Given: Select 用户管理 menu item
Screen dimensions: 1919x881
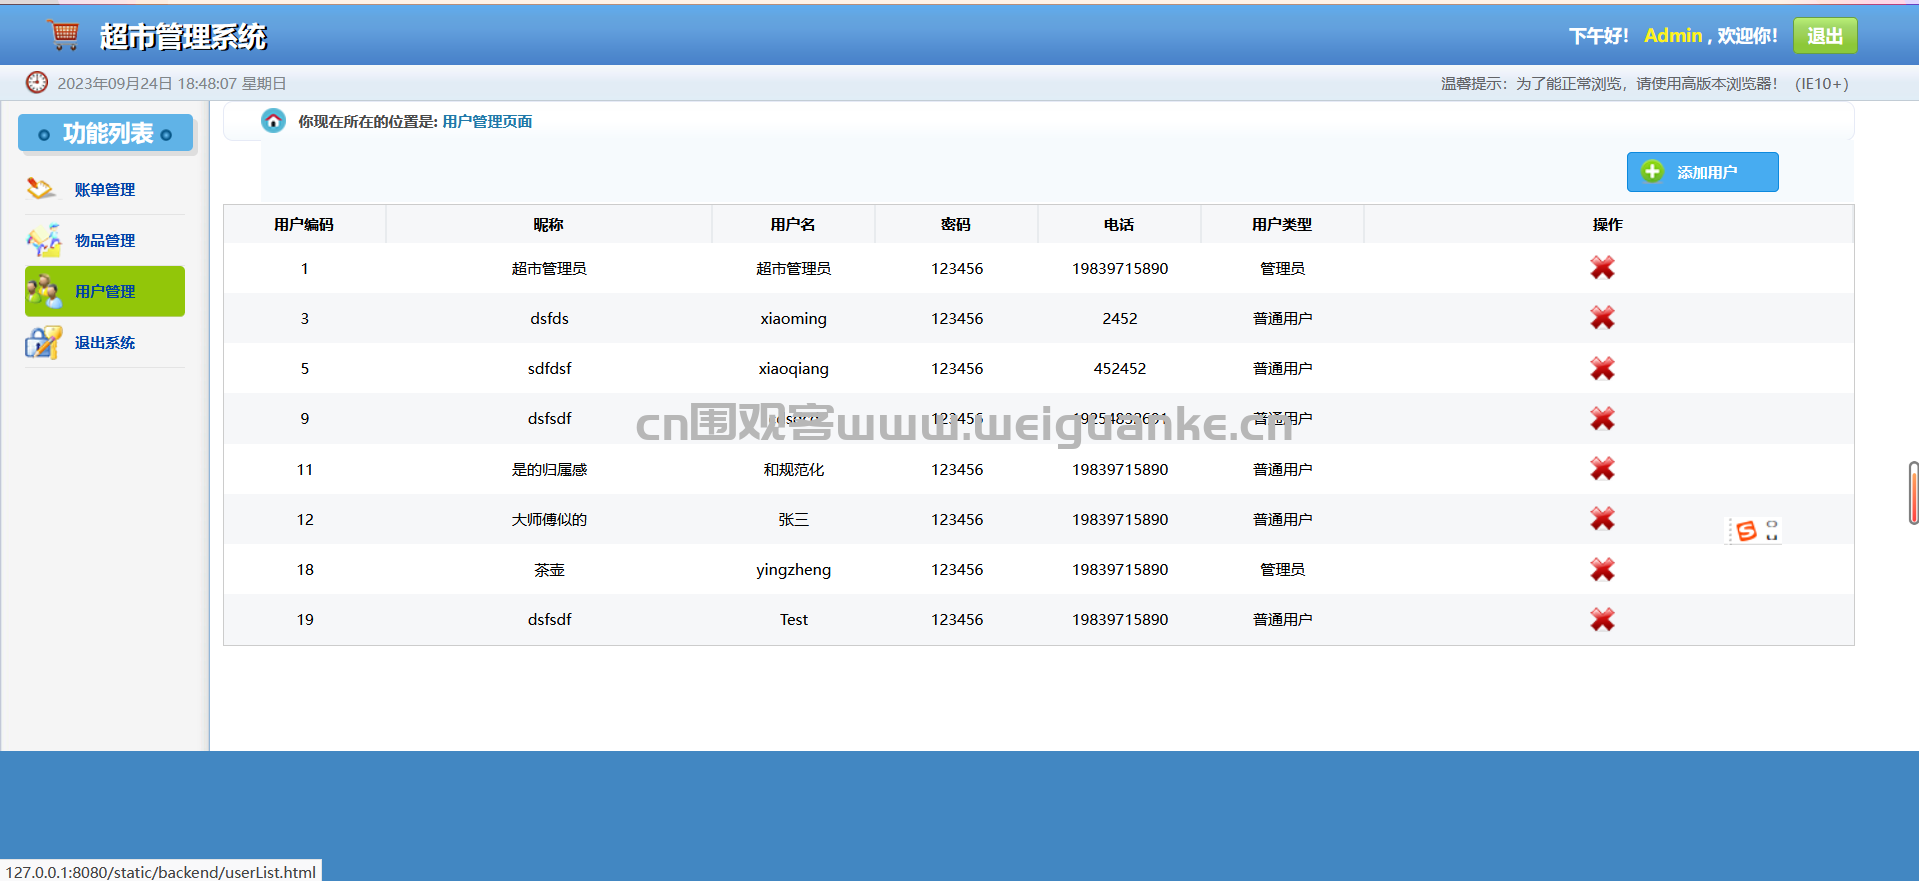Looking at the screenshot, I should [105, 291].
